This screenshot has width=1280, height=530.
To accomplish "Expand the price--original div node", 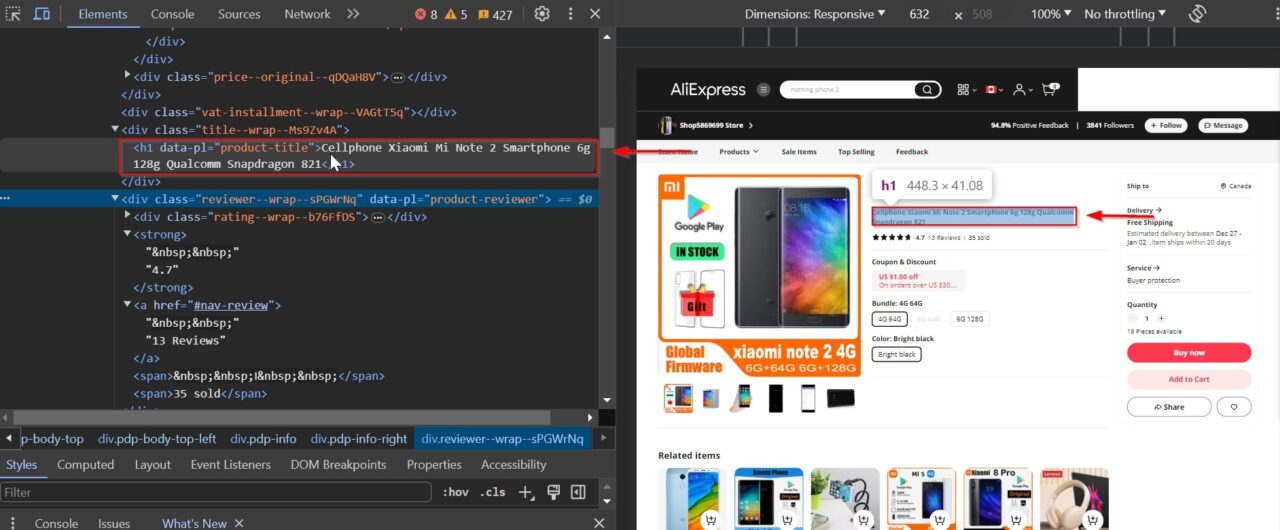I will click(128, 76).
